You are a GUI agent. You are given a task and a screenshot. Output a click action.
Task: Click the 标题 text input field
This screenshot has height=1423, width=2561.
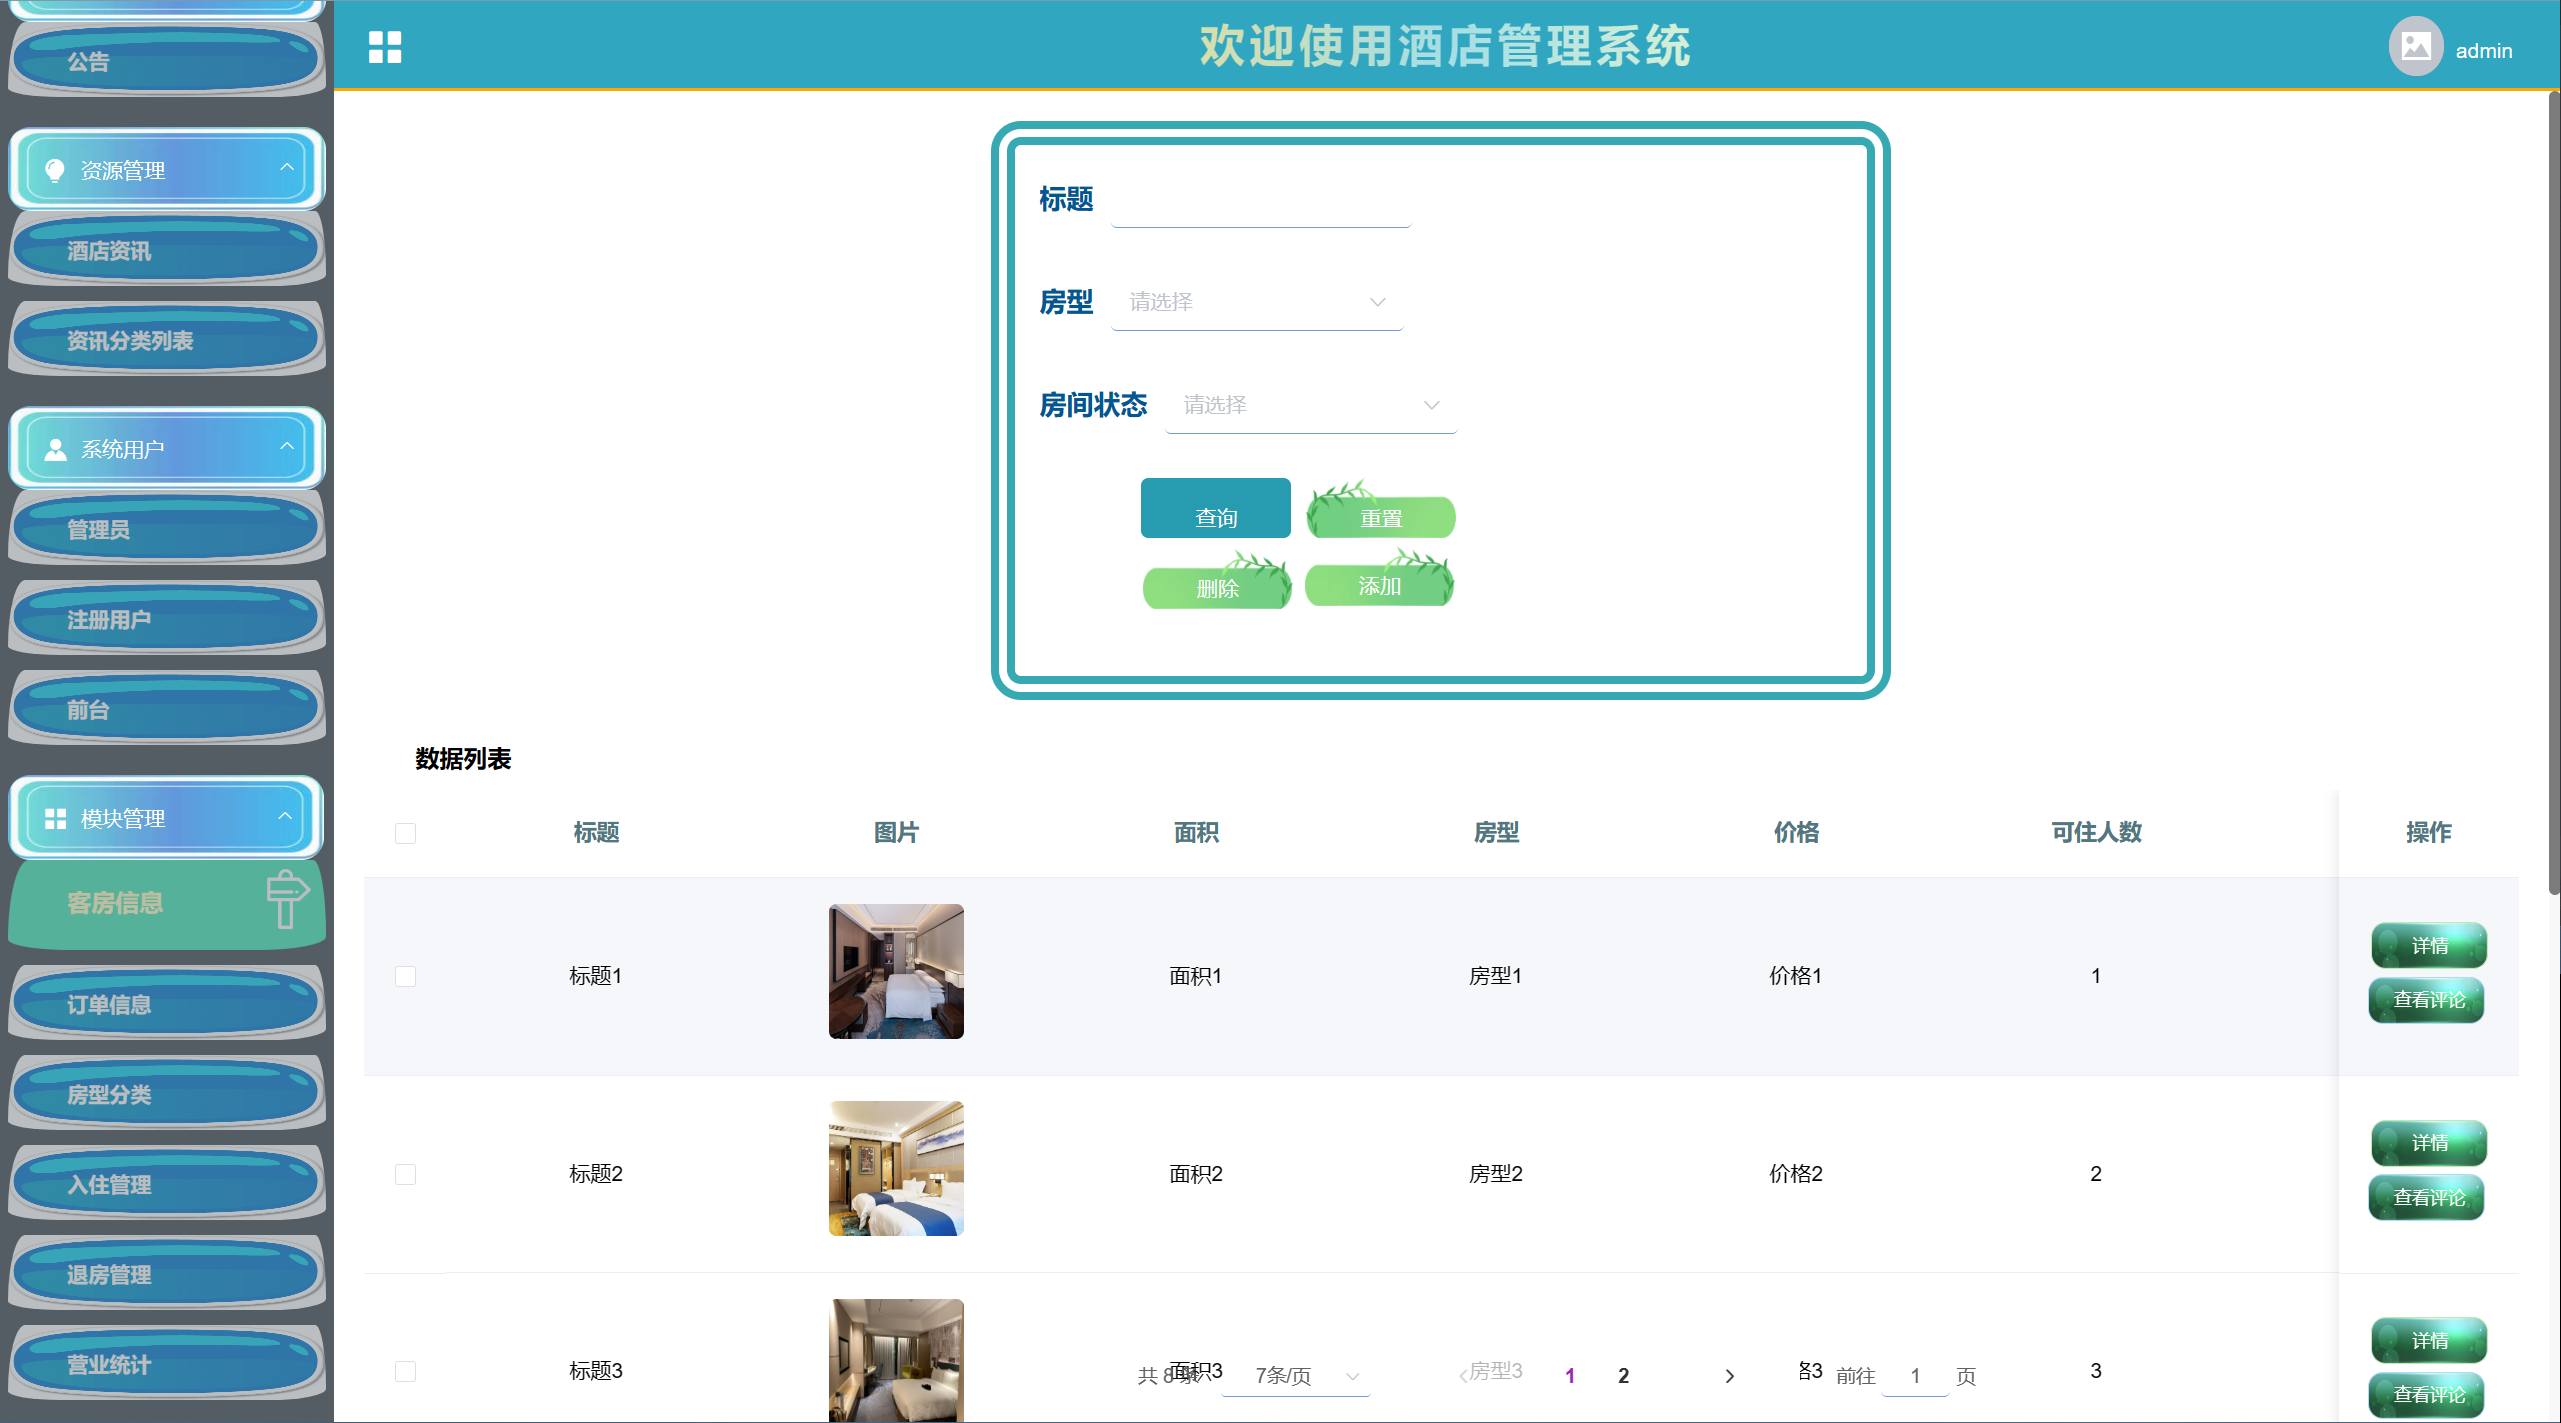tap(1260, 200)
